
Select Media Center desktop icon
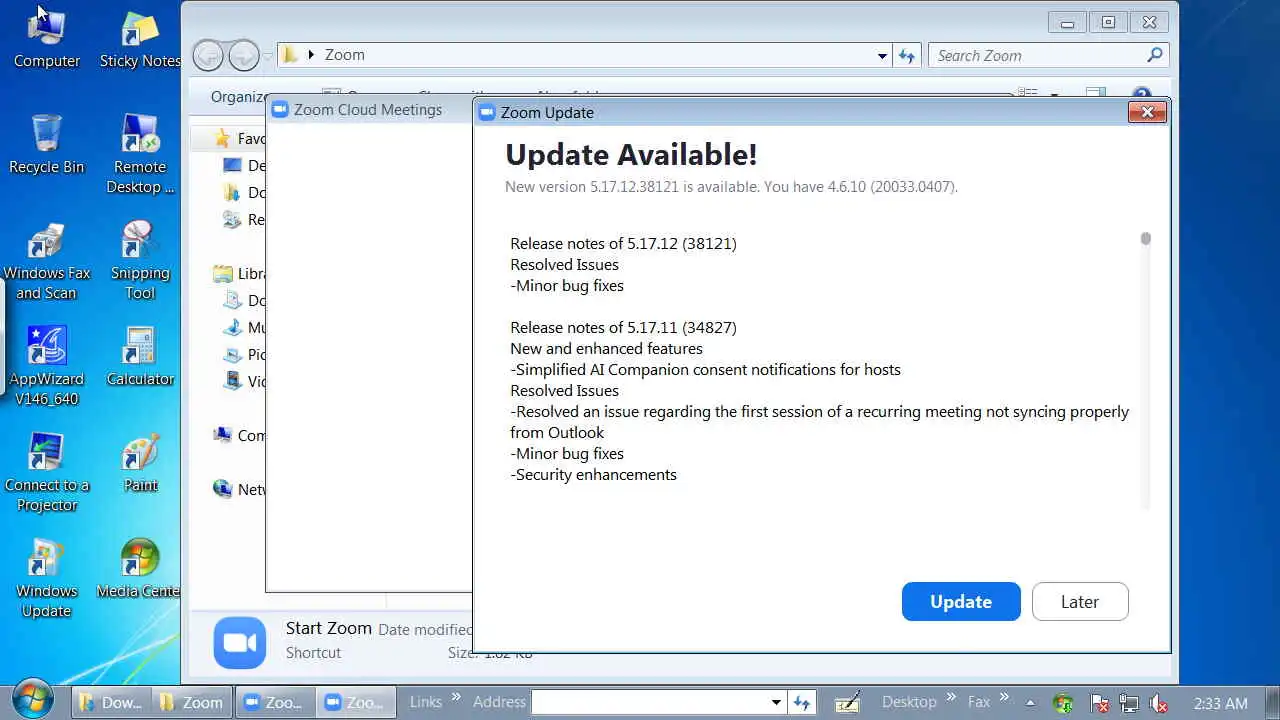[140, 569]
